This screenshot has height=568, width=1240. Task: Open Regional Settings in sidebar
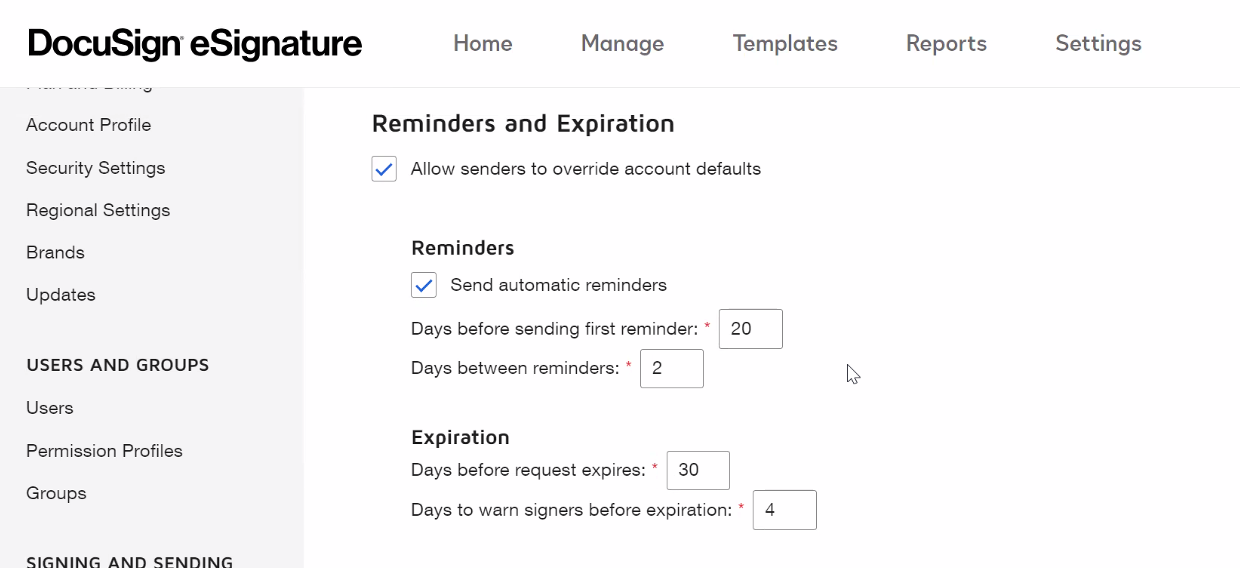tap(98, 210)
